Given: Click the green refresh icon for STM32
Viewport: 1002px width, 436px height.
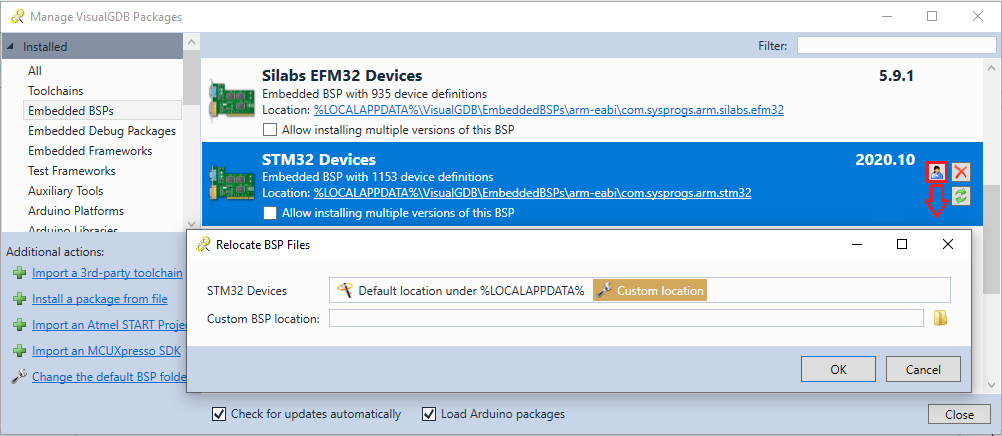Looking at the screenshot, I should point(960,196).
